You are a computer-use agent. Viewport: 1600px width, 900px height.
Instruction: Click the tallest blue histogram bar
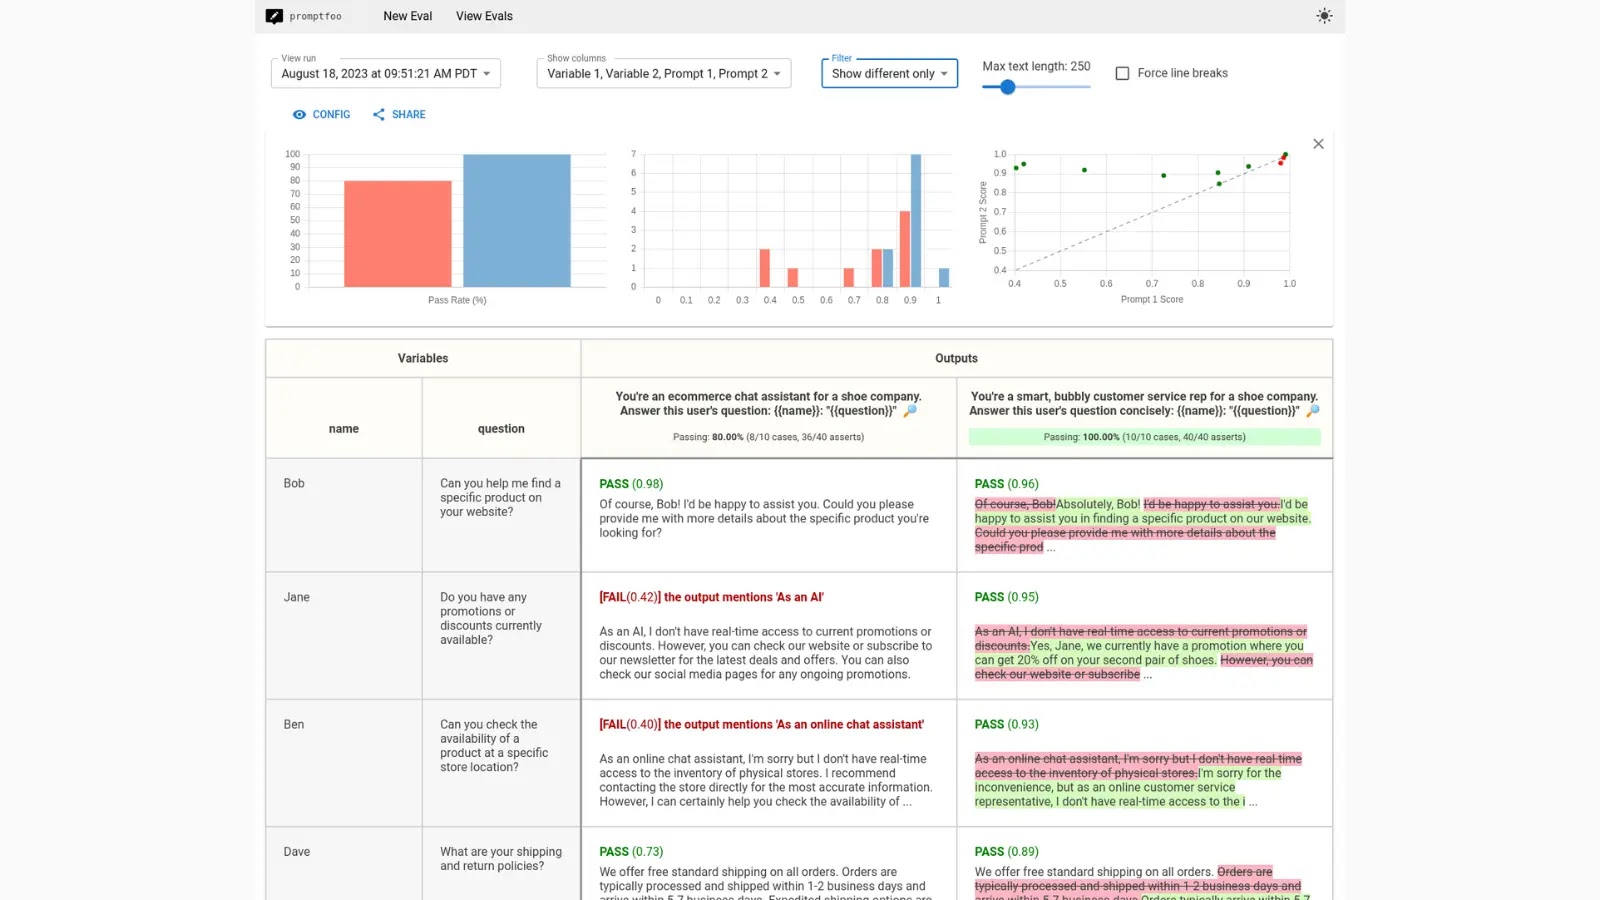pyautogui.click(x=916, y=221)
